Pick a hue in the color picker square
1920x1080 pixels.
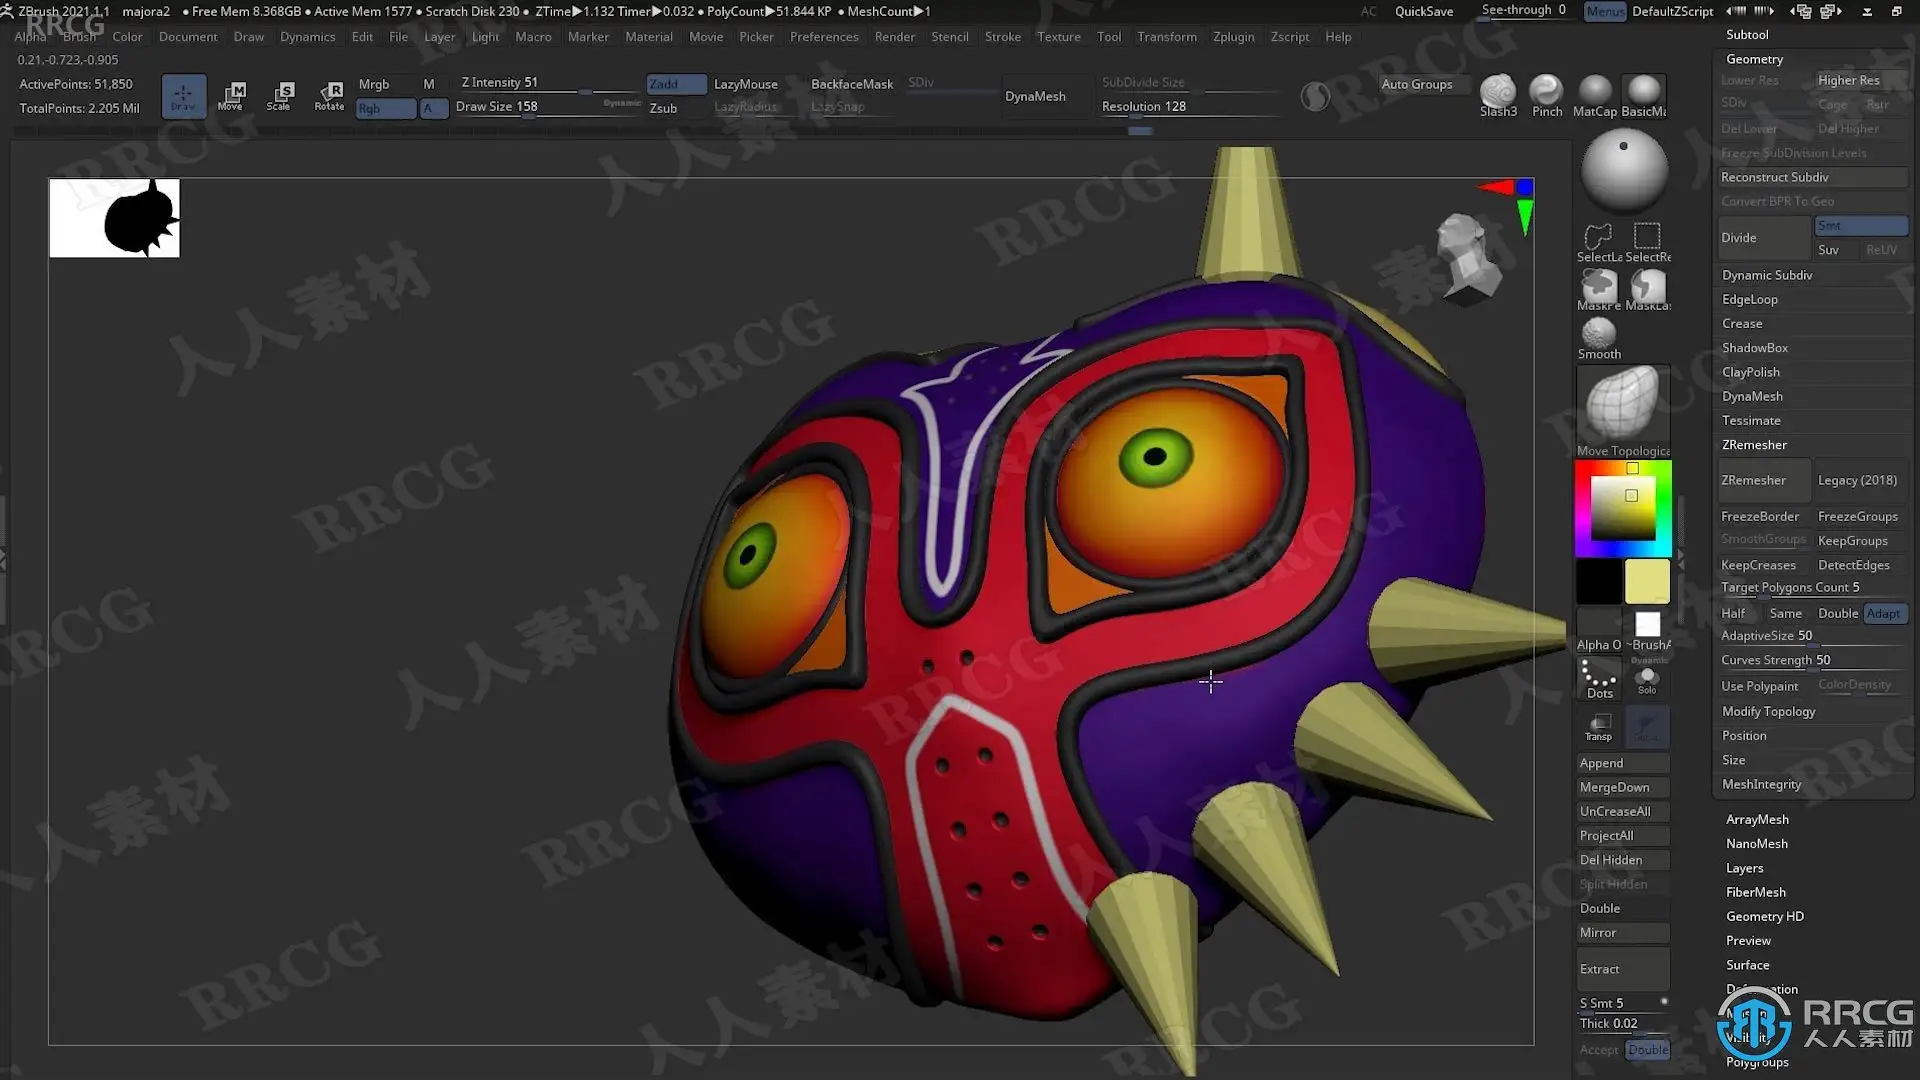(x=1623, y=509)
